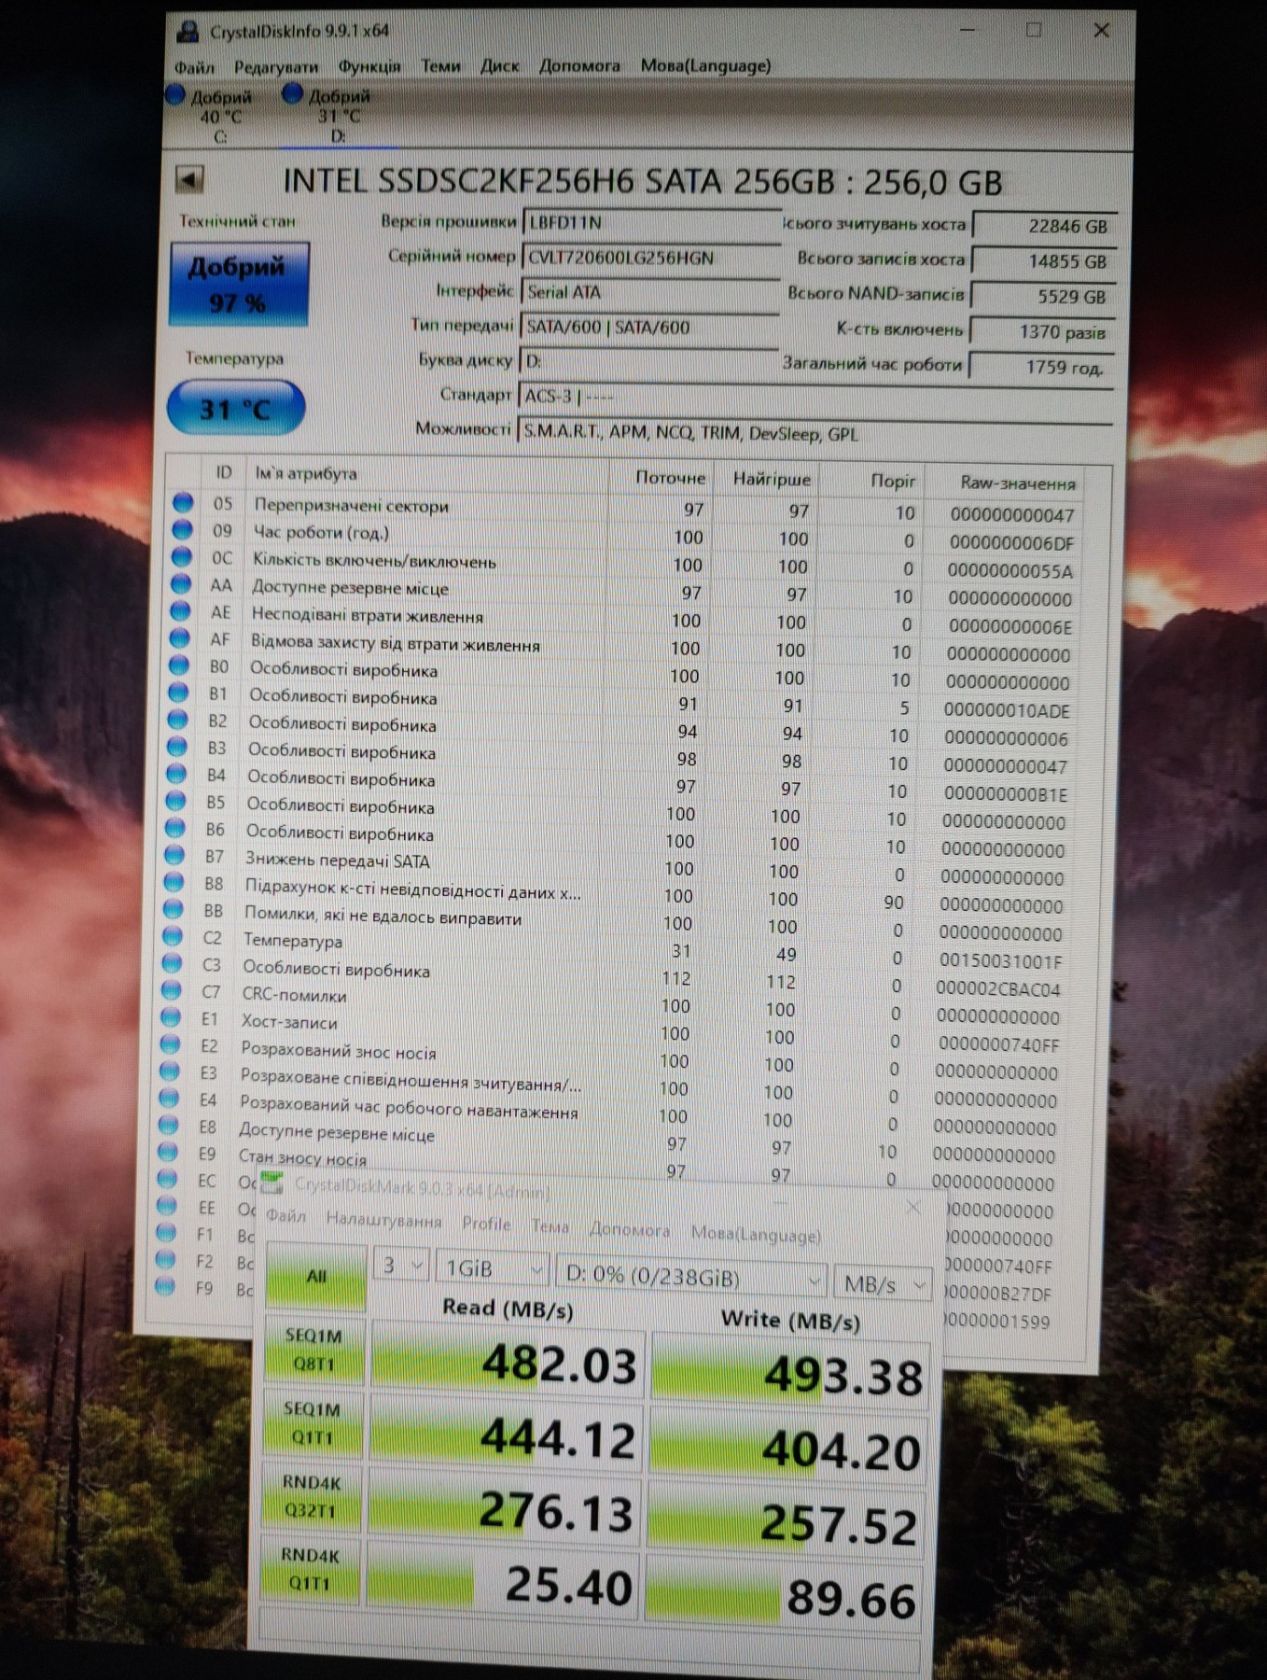Select drive C: with 40 °C status
Viewport: 1267px width, 1680px height.
212,115
